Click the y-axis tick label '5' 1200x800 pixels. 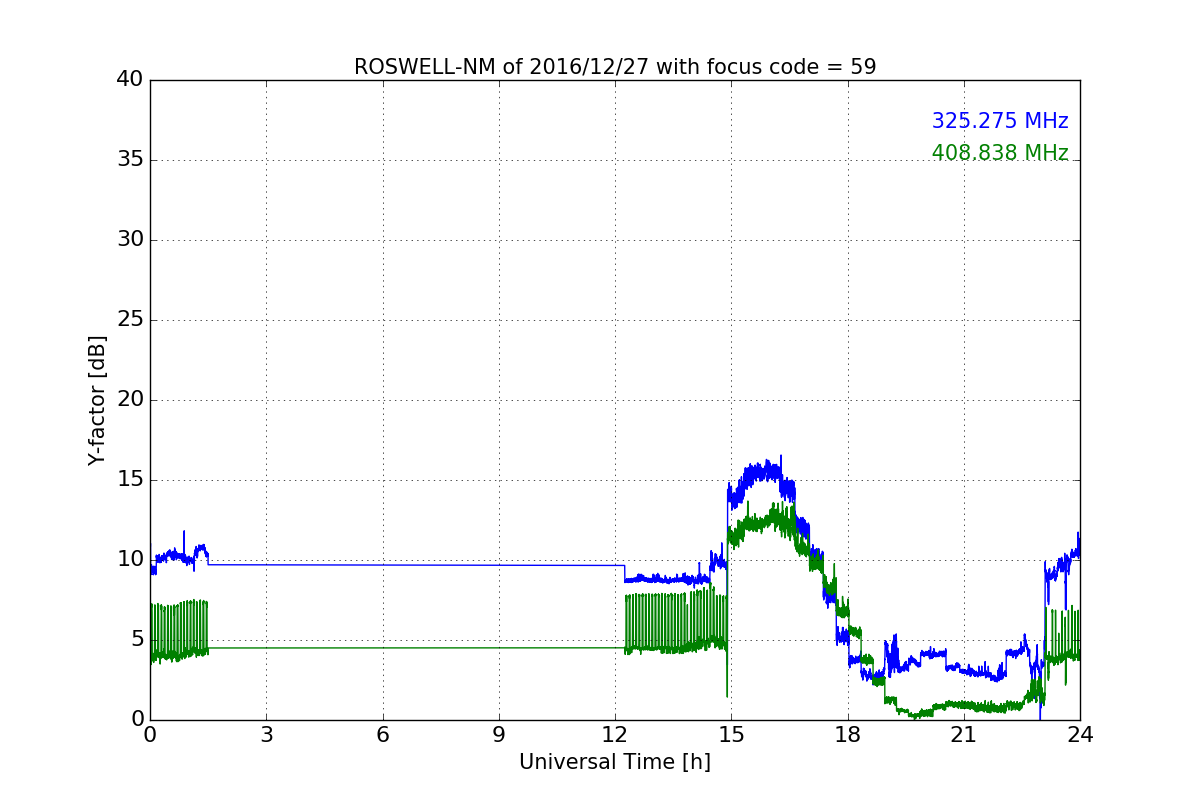click(x=136, y=639)
